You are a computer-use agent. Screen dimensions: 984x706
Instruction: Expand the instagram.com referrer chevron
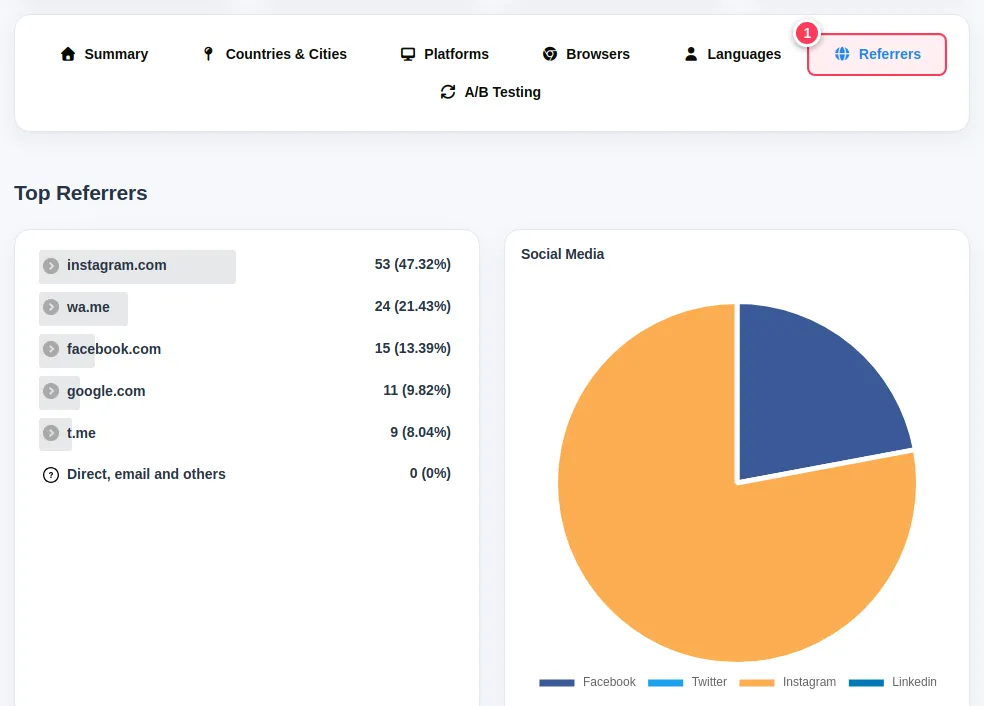(x=51, y=266)
